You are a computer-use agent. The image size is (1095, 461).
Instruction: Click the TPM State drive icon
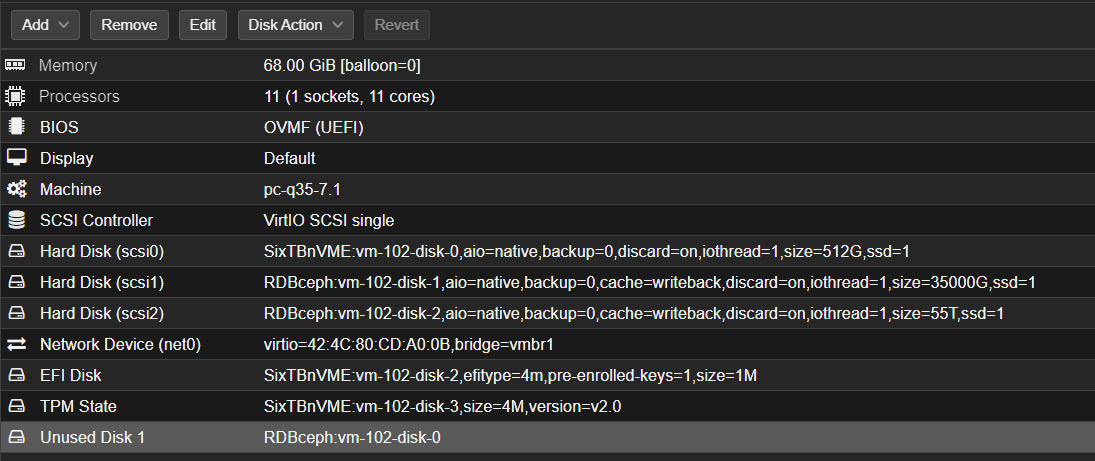(x=15, y=407)
